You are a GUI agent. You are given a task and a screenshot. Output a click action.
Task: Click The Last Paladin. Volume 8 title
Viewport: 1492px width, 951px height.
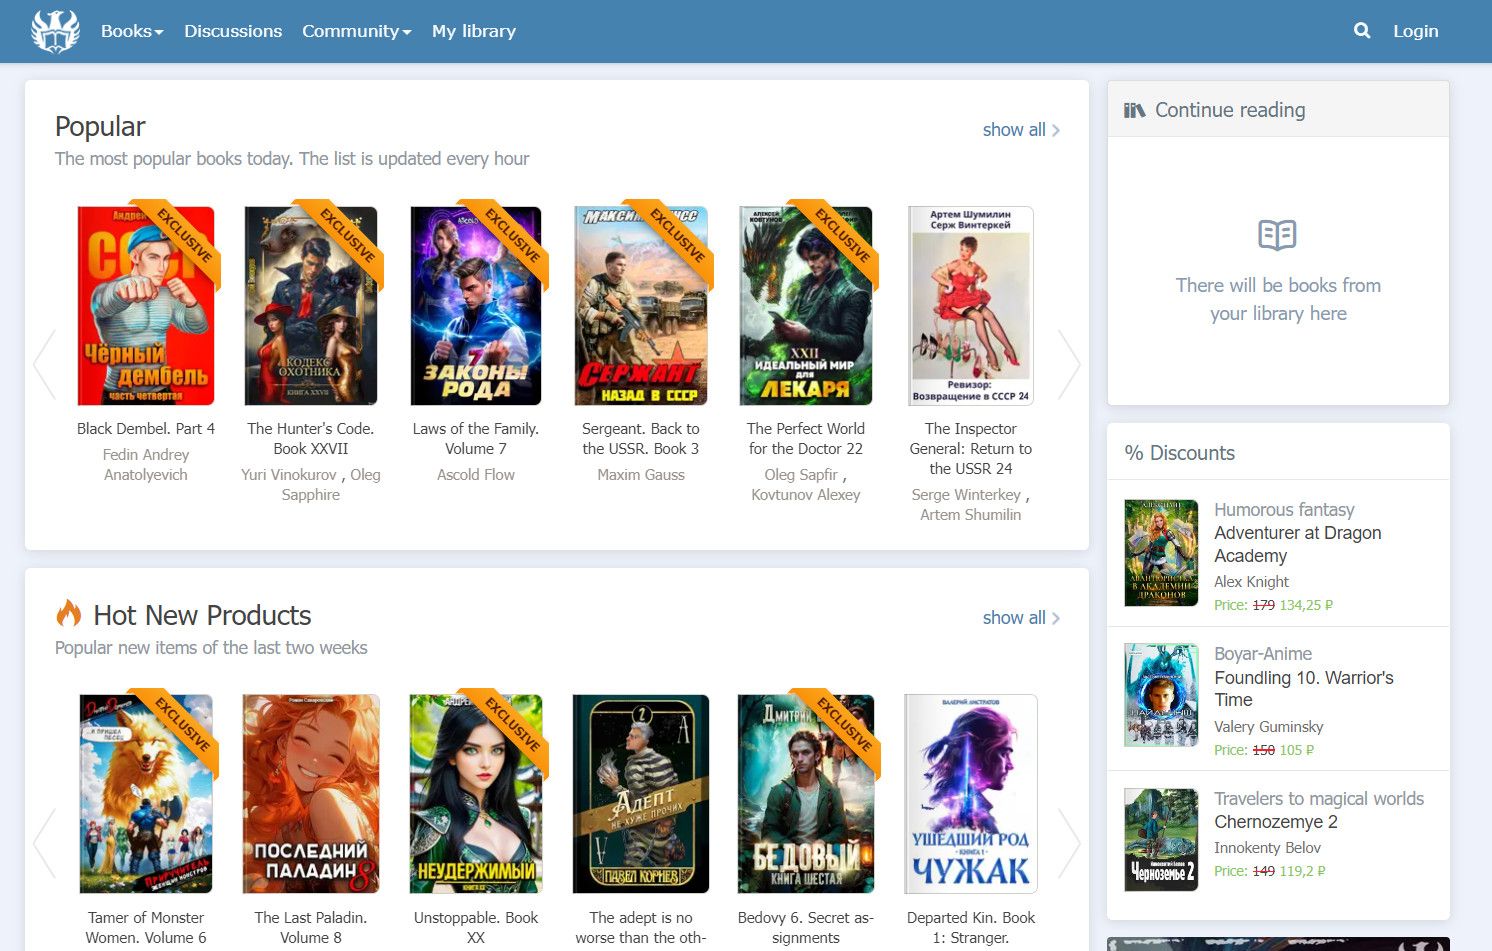click(311, 928)
